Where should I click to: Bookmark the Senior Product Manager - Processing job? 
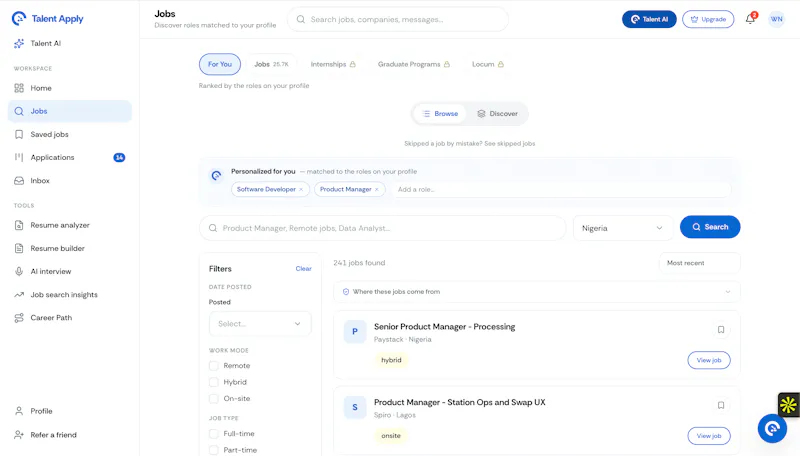(721, 330)
